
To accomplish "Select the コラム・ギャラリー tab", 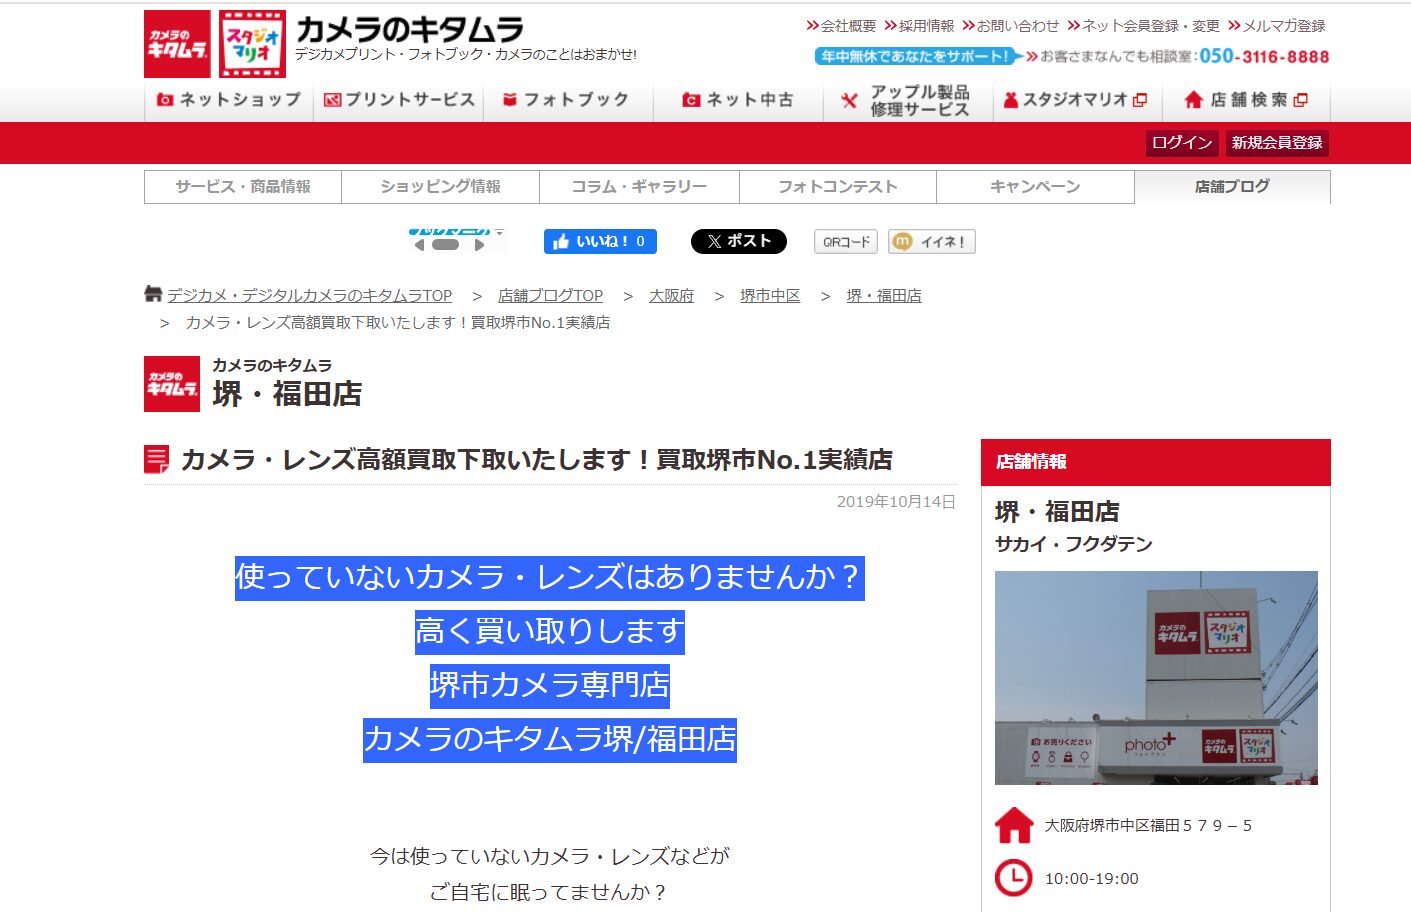I will [x=639, y=187].
